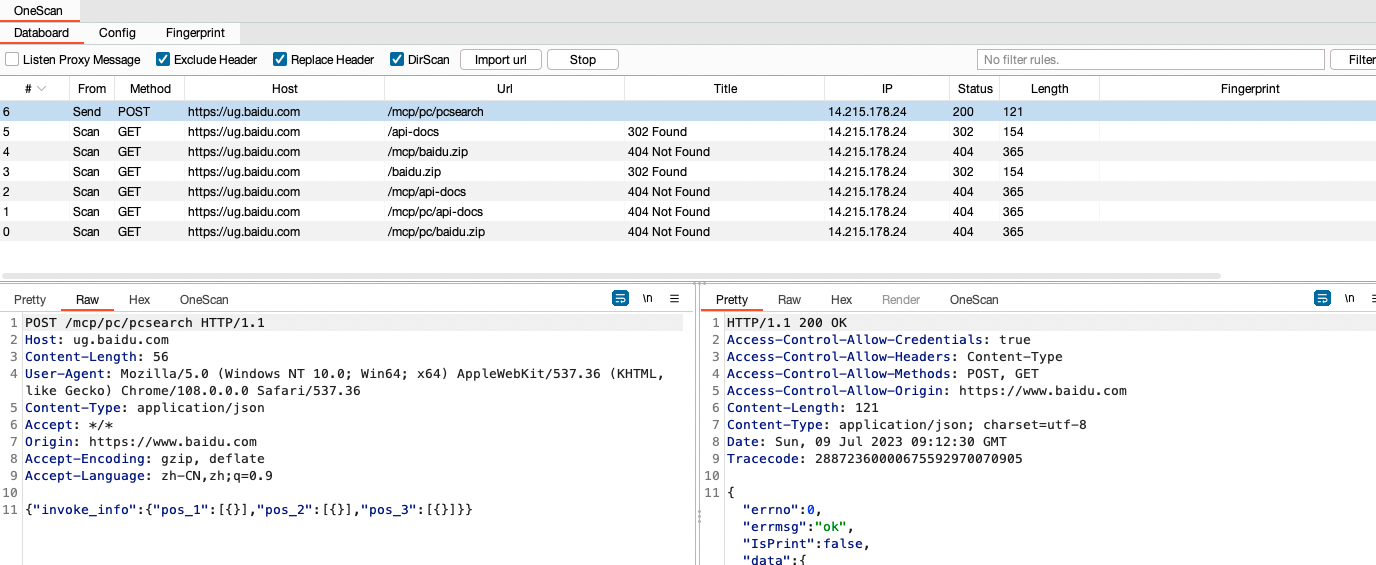Select the OneScan tab in request panel
This screenshot has height=565, width=1376.
pyautogui.click(x=204, y=299)
